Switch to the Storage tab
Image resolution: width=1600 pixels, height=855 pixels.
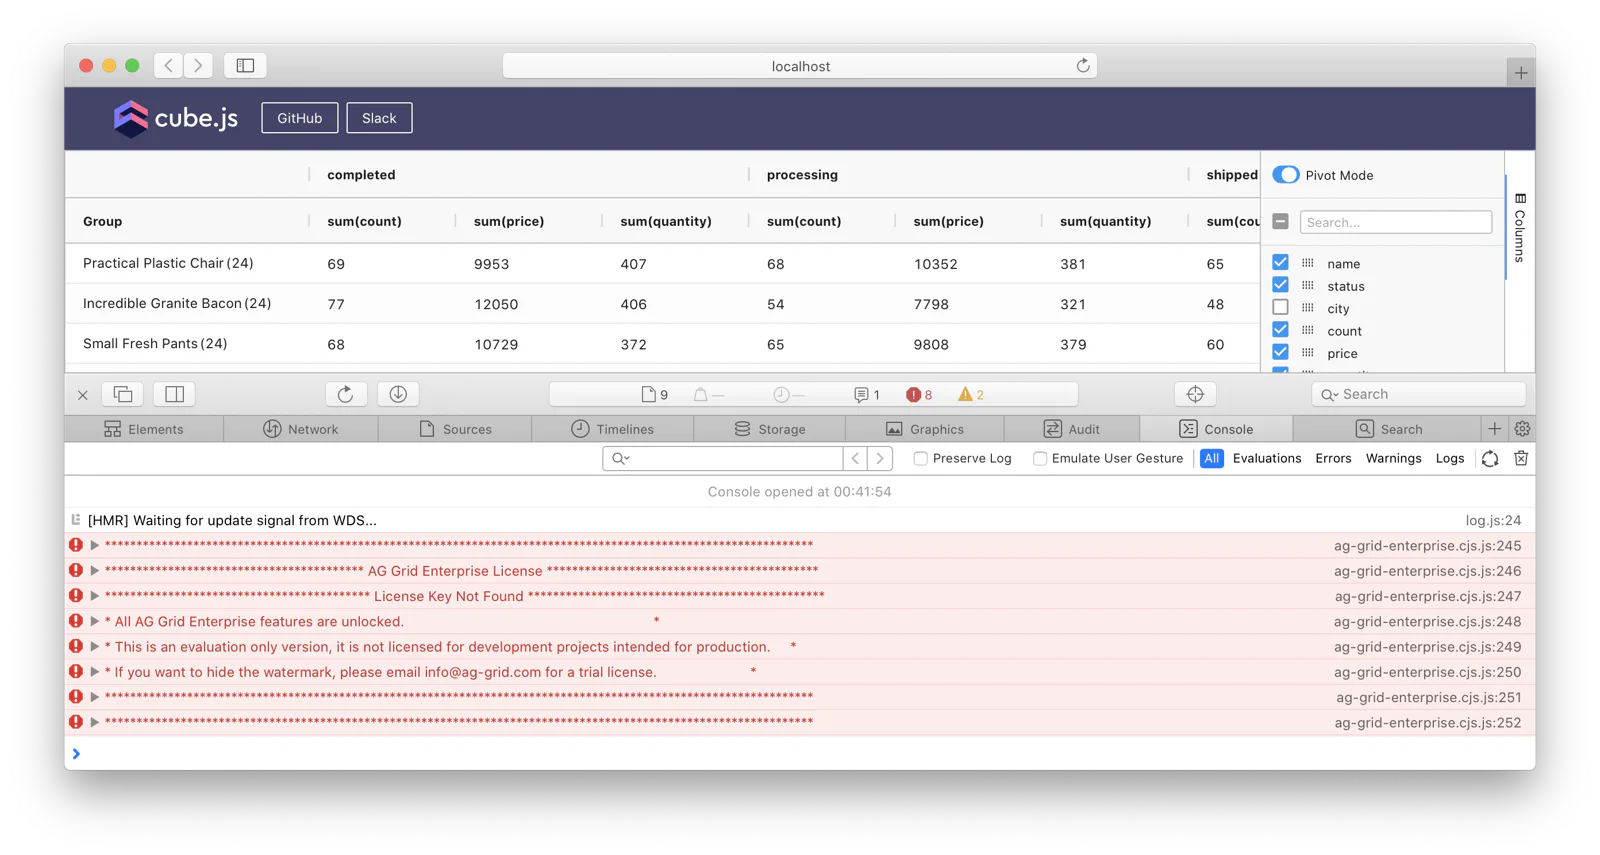tap(769, 429)
